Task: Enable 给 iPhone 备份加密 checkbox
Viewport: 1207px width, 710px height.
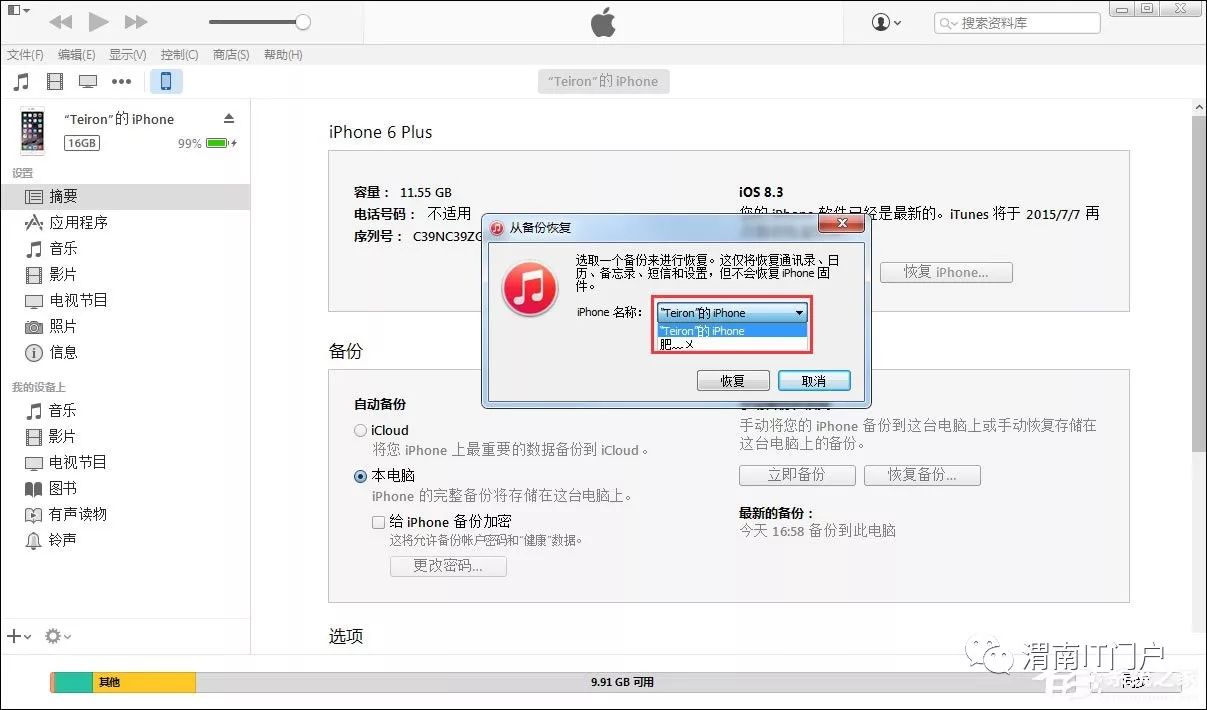Action: click(378, 522)
